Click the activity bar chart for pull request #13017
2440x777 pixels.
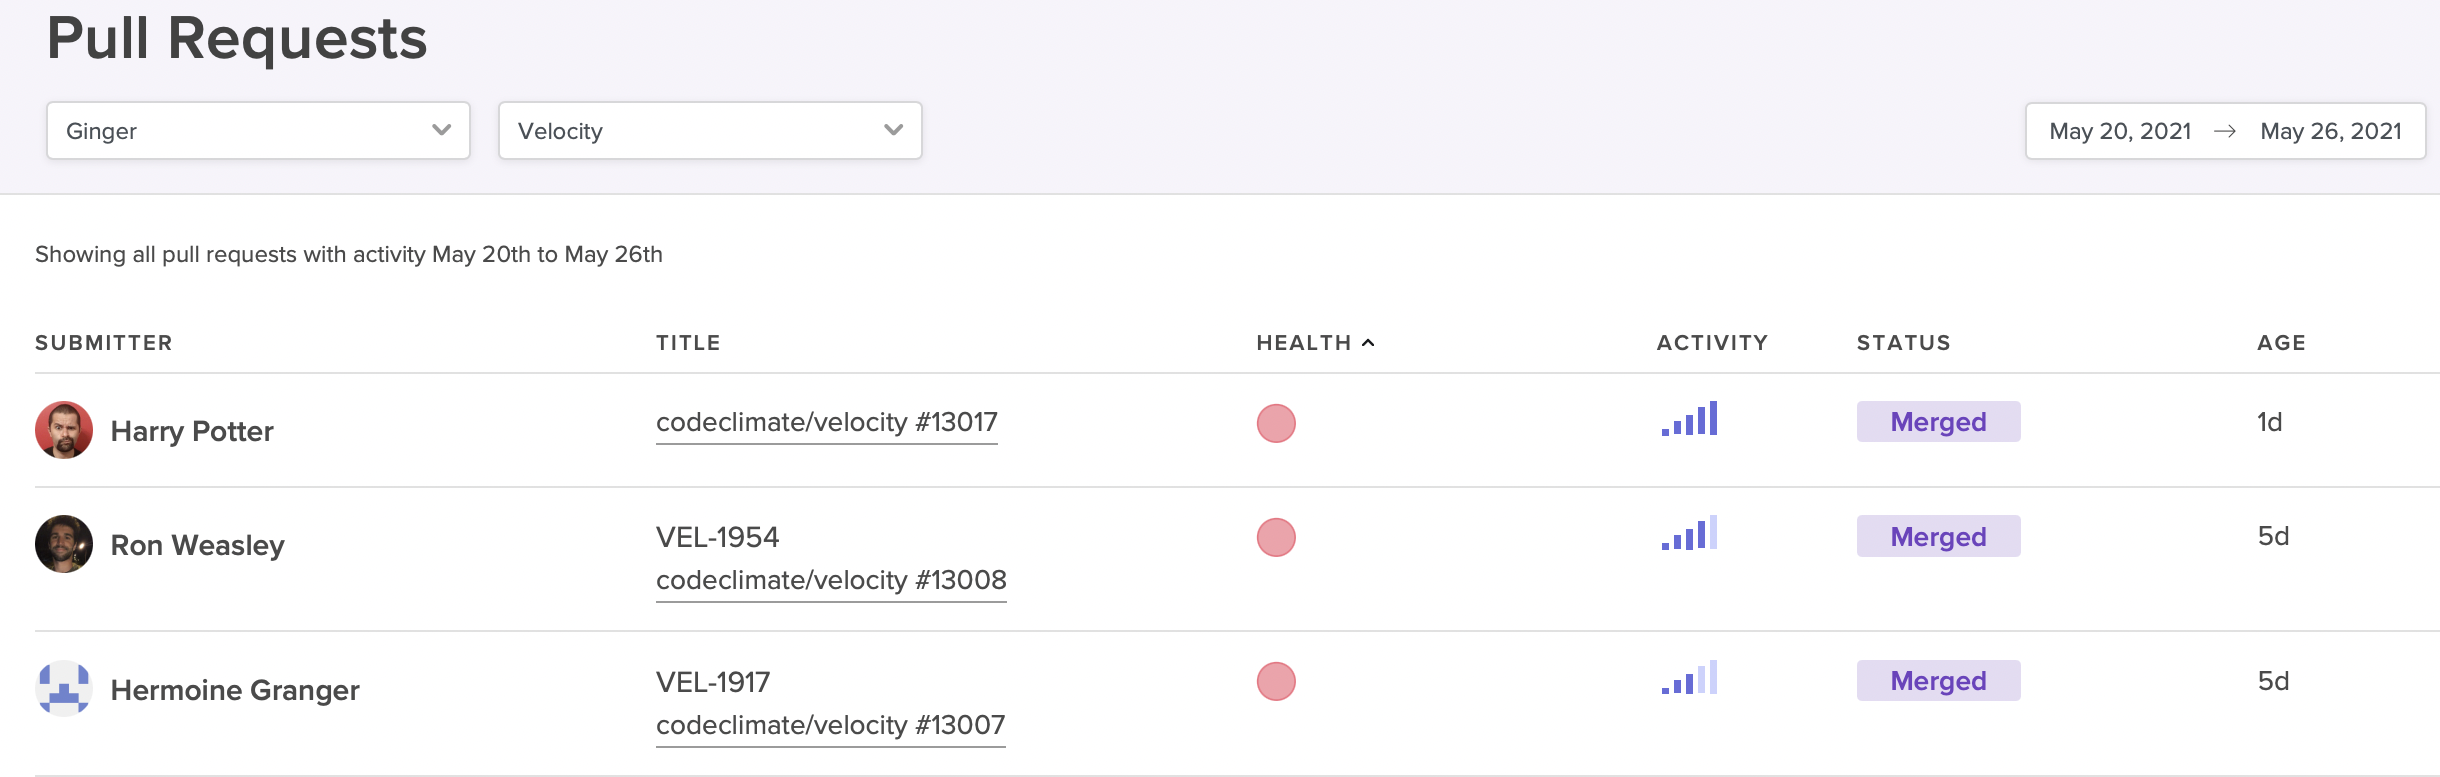point(1690,422)
